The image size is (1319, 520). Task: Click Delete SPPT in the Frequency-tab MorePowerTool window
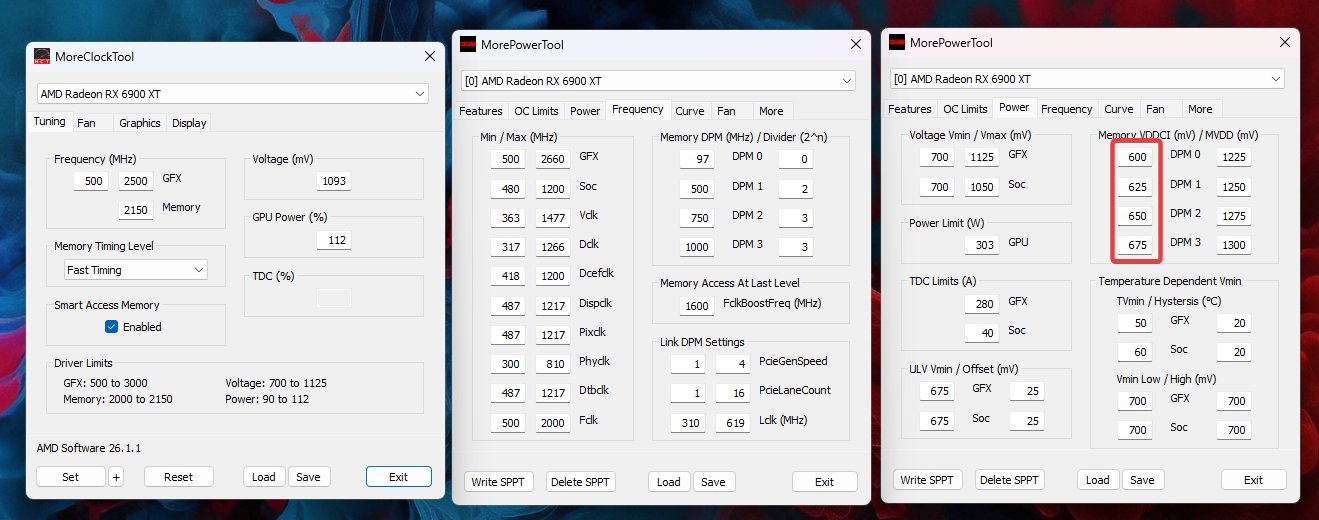pos(581,482)
